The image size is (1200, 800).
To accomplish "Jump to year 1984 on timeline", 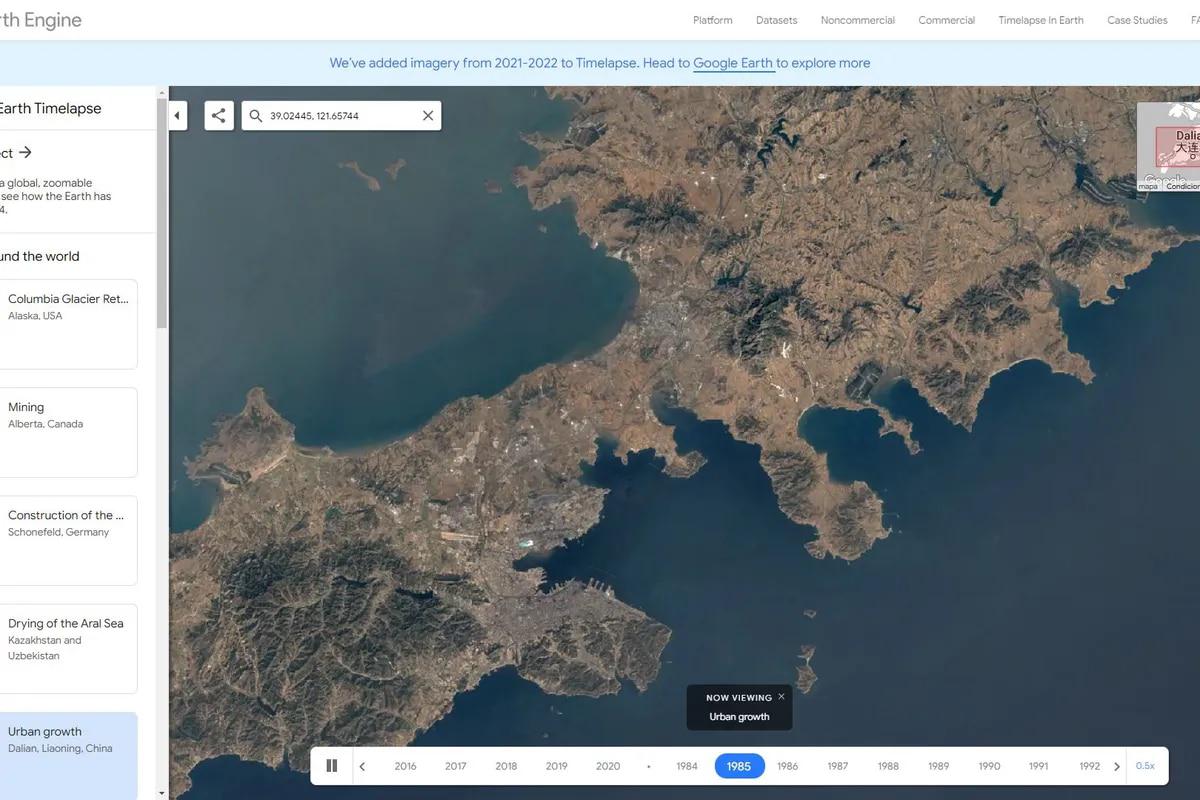I will 687,766.
